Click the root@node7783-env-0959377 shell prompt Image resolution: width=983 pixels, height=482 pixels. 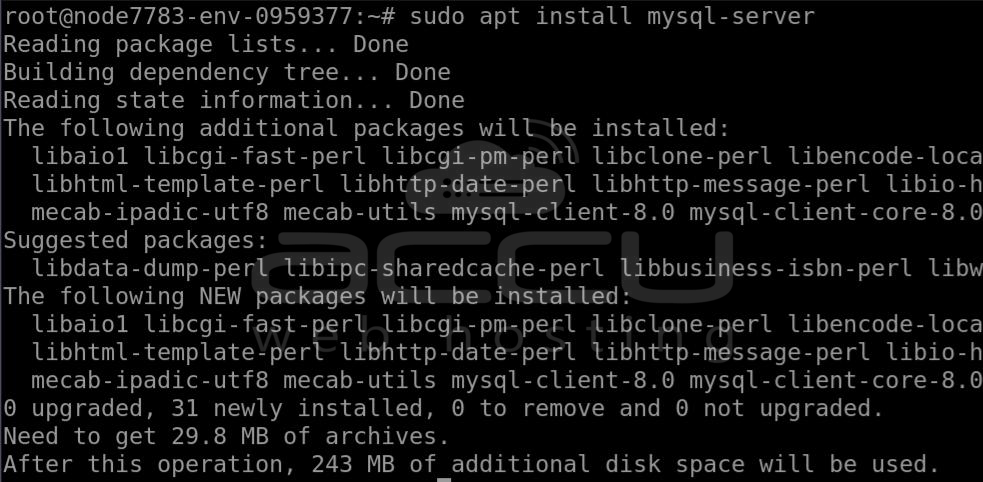[x=199, y=16]
